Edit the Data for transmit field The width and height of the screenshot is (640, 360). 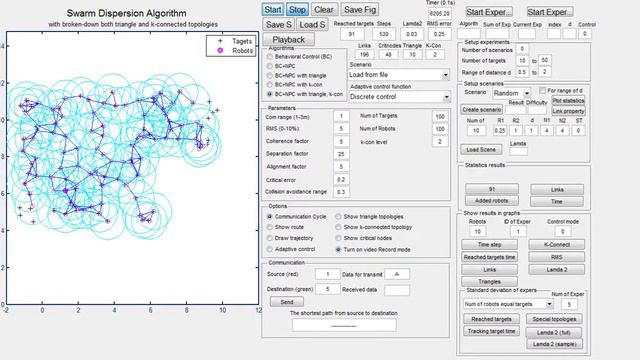(397, 274)
